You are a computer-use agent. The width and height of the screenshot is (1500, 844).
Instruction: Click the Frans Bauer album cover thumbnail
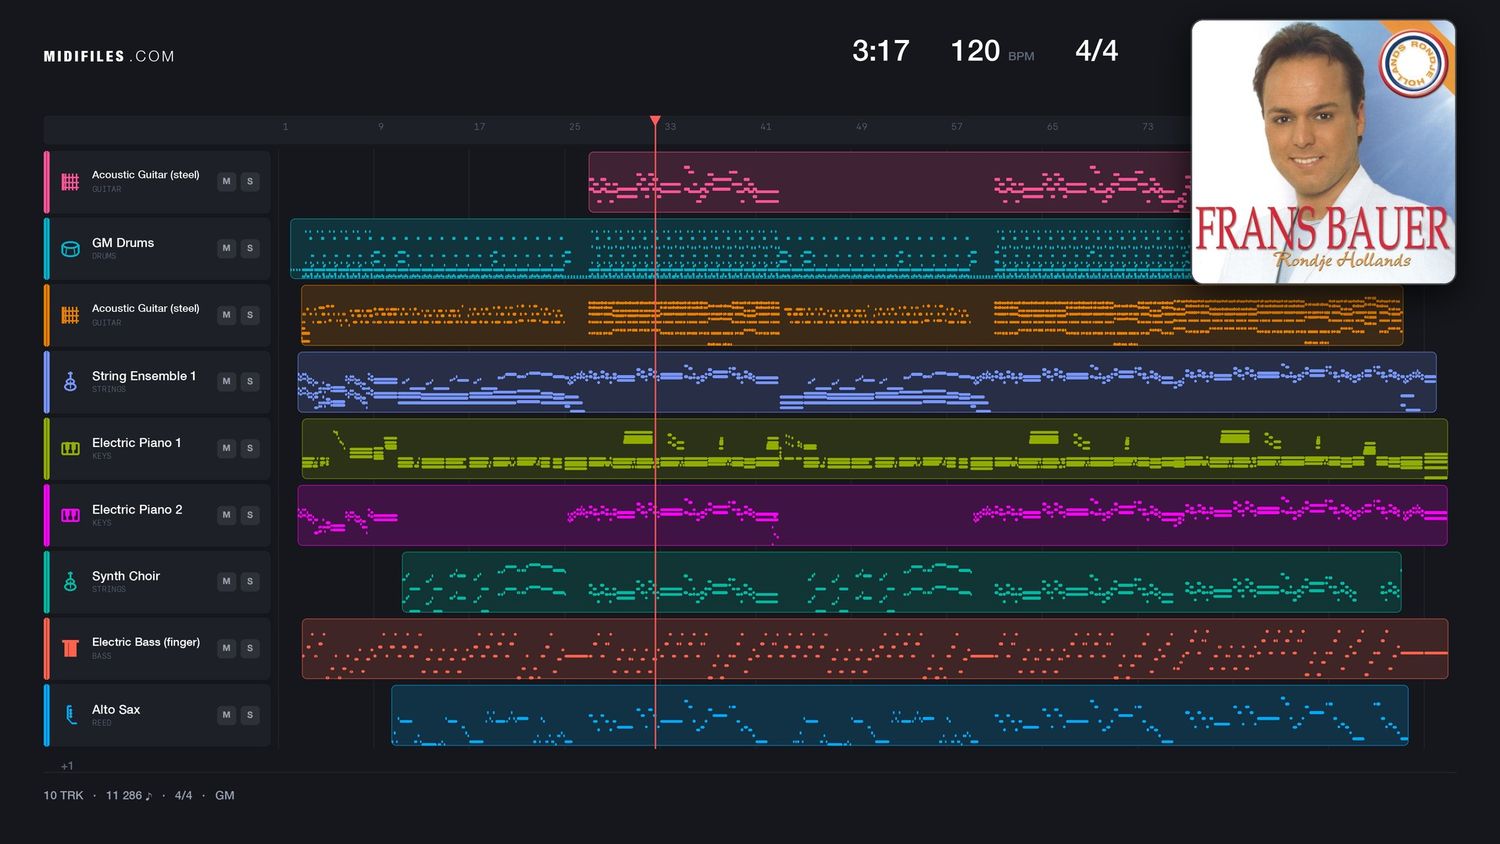click(1323, 152)
